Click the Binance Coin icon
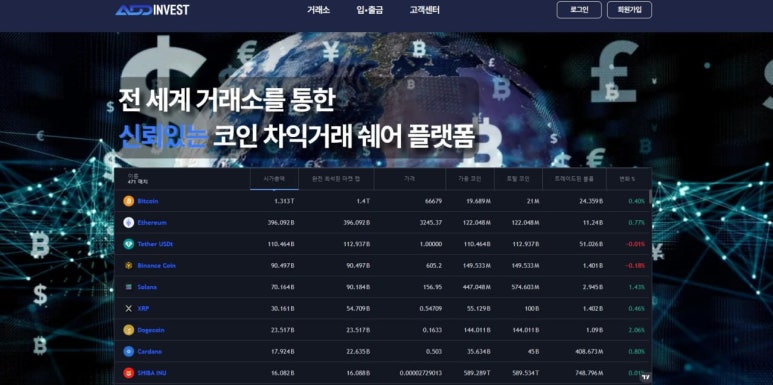This screenshot has height=385, width=773. pos(129,265)
